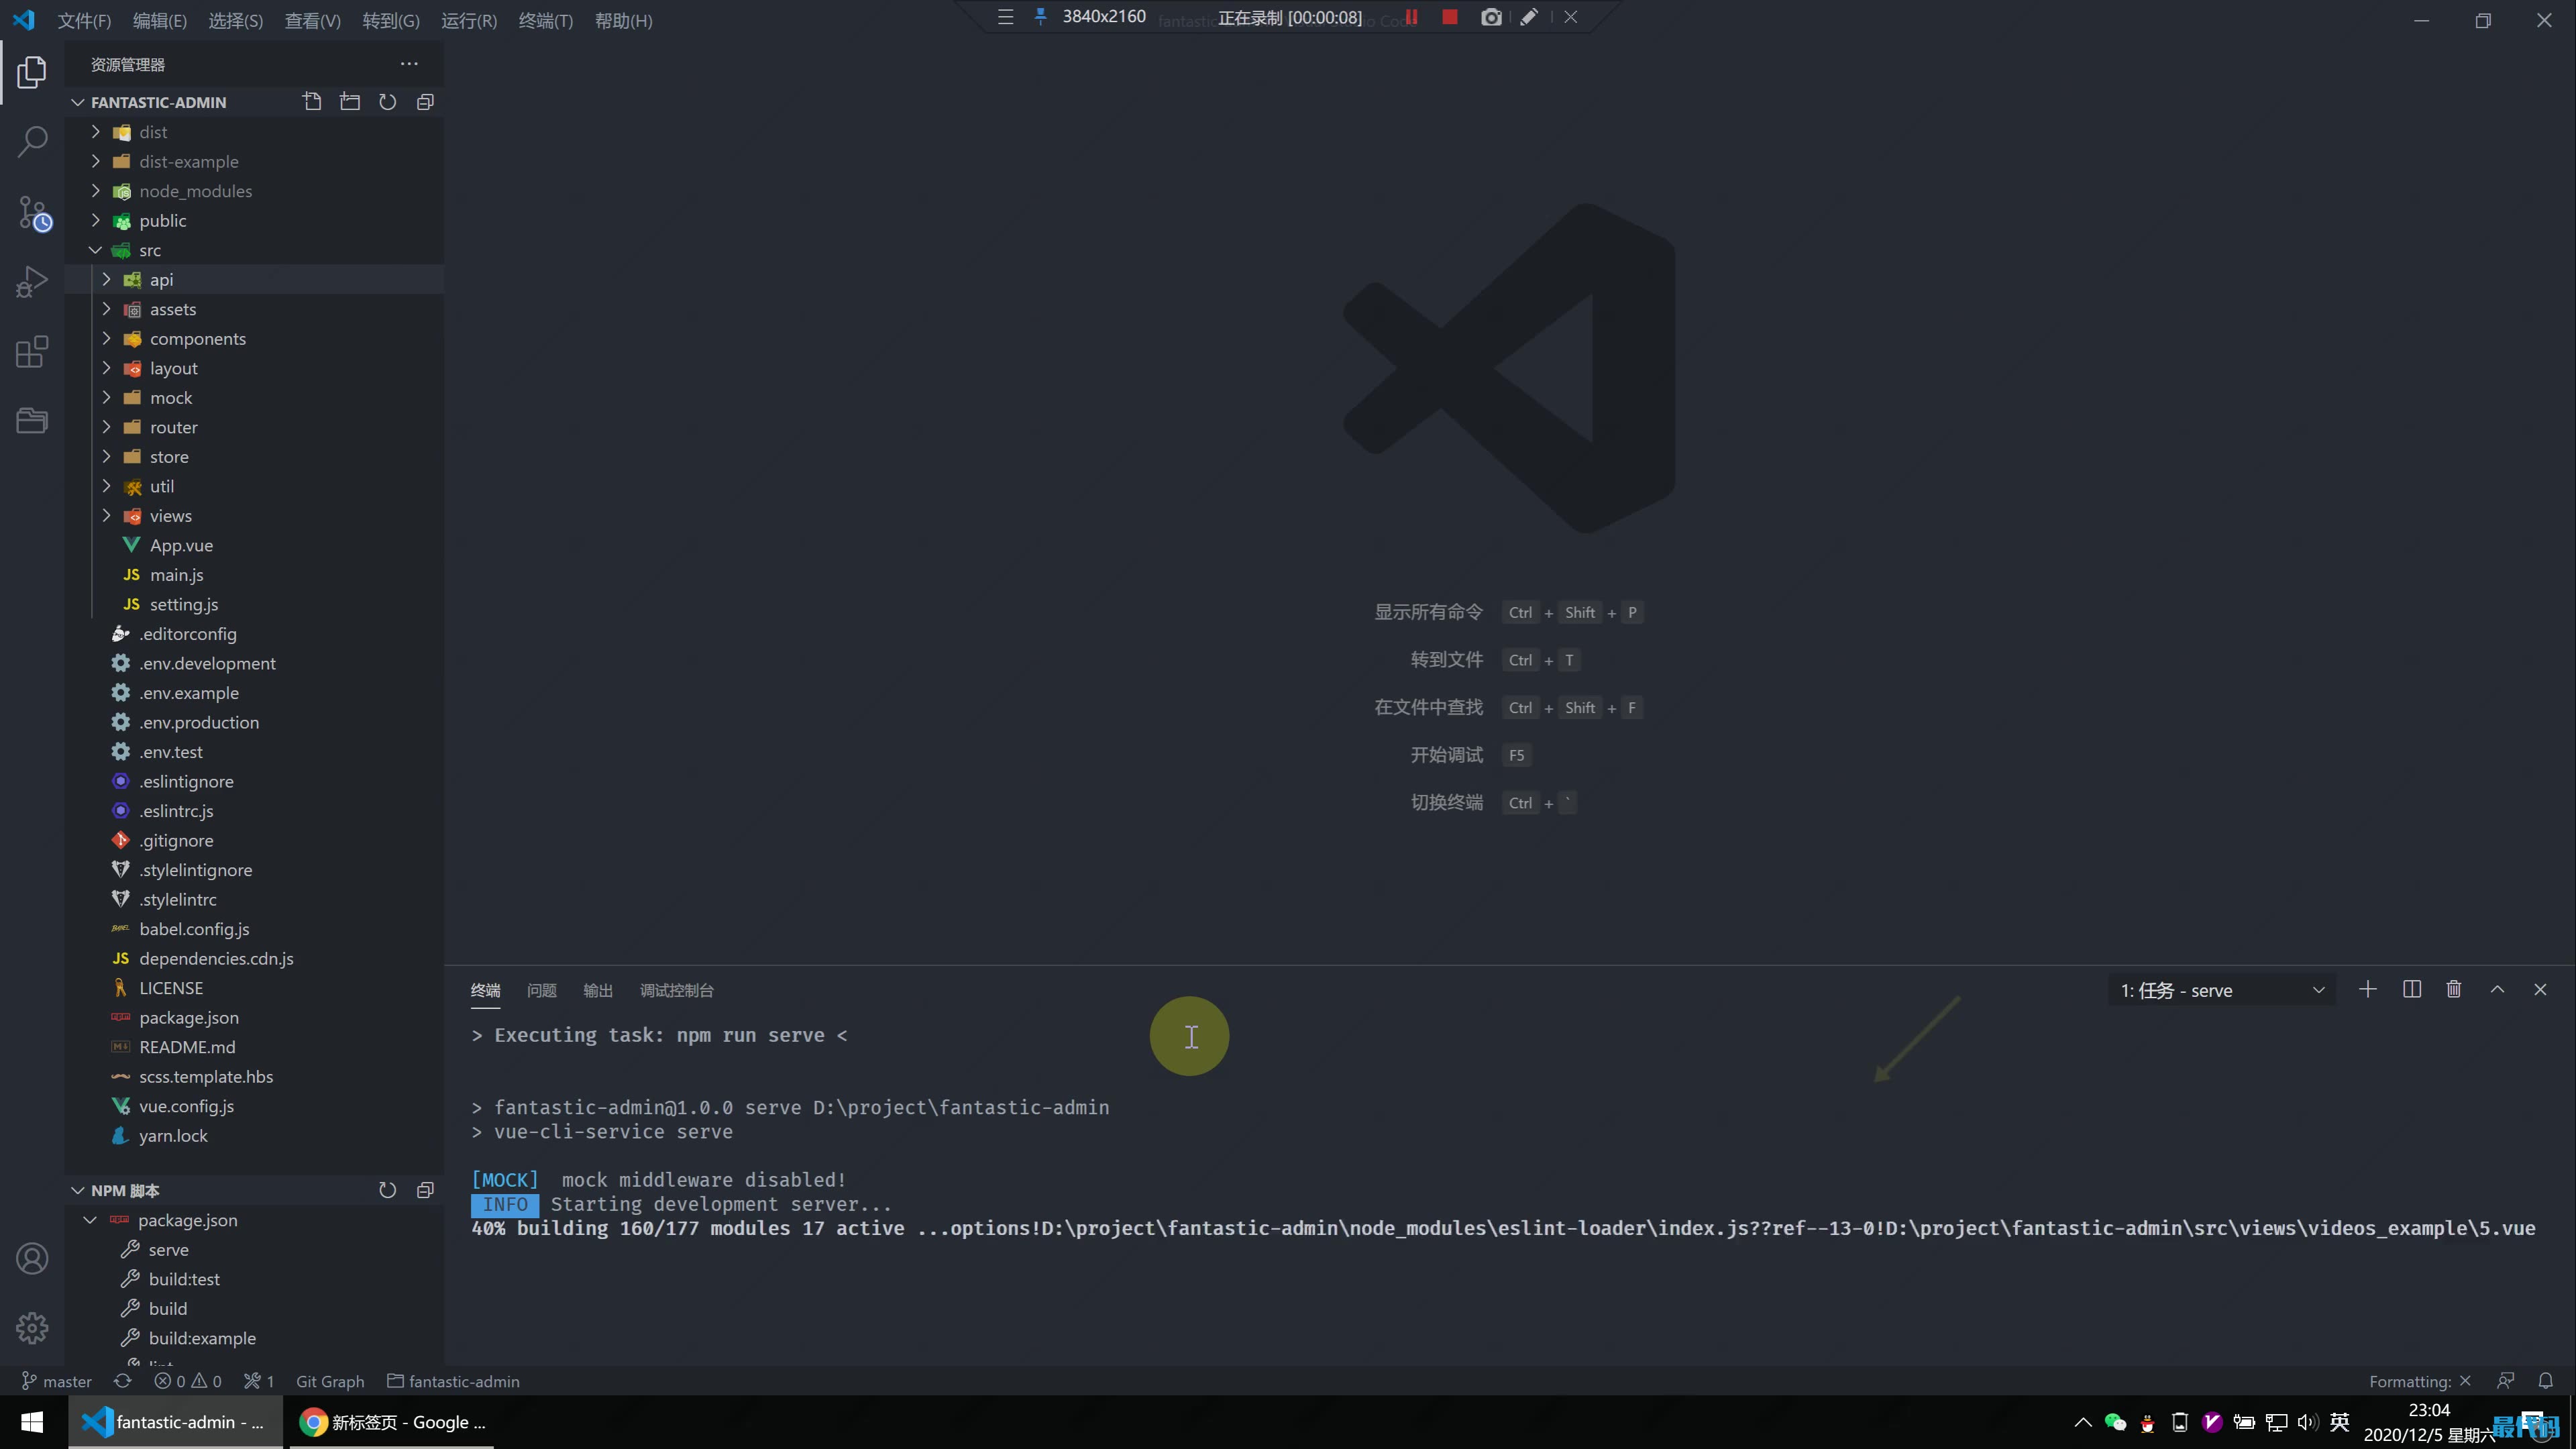
Task: Switch to the 问题 panel tab
Action: click(x=542, y=990)
